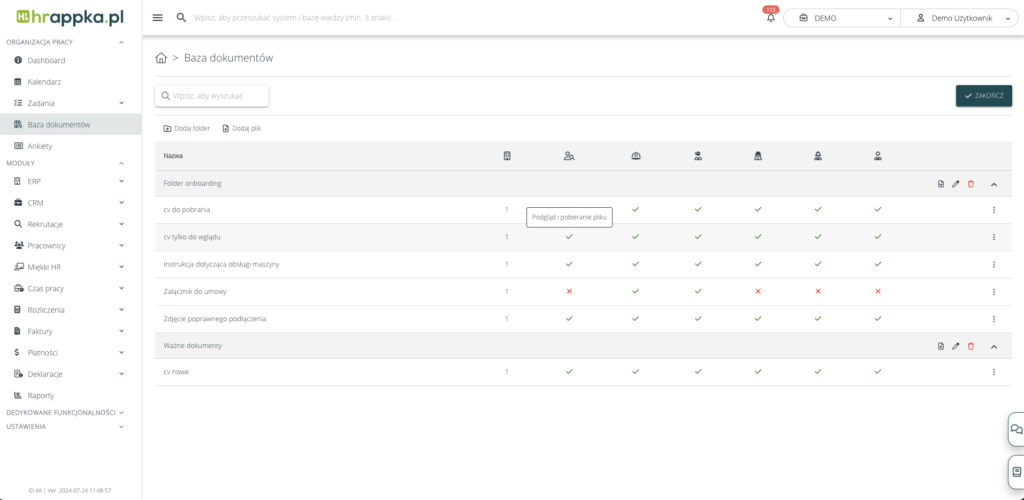Open the hamburger menu icon
The width and height of the screenshot is (1024, 500).
click(157, 18)
